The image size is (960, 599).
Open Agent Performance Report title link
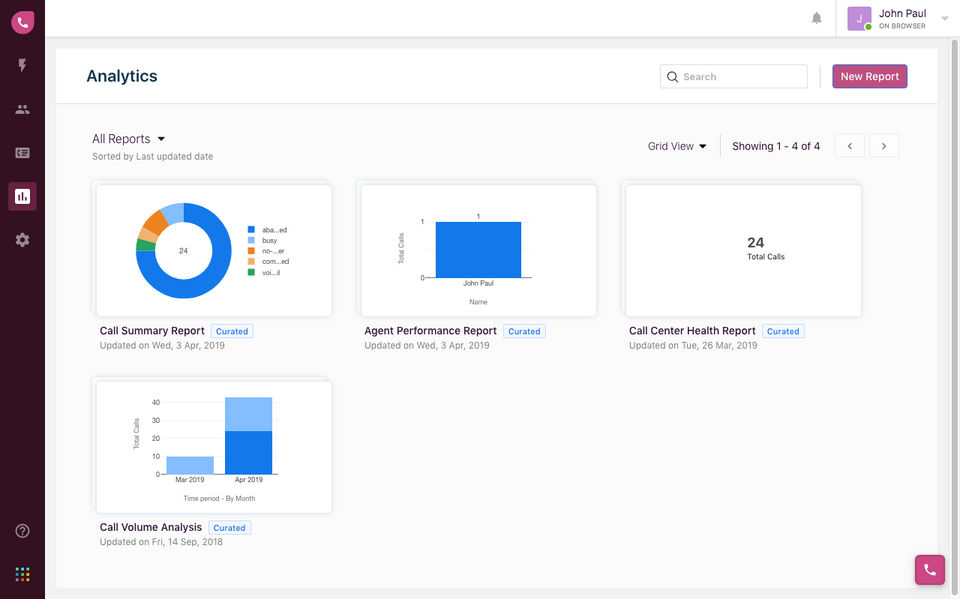tap(430, 331)
